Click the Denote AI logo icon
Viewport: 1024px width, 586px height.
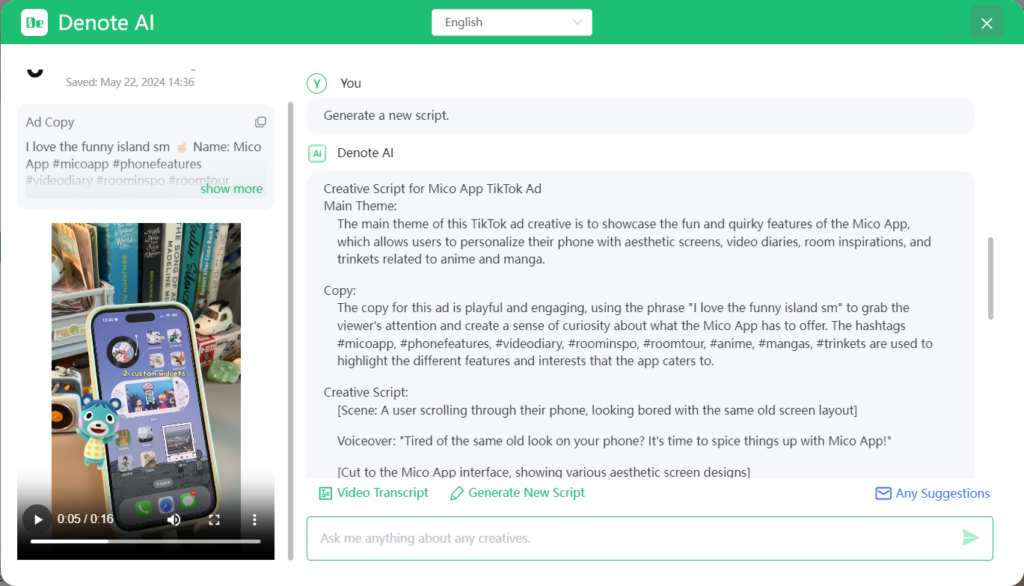pos(33,22)
